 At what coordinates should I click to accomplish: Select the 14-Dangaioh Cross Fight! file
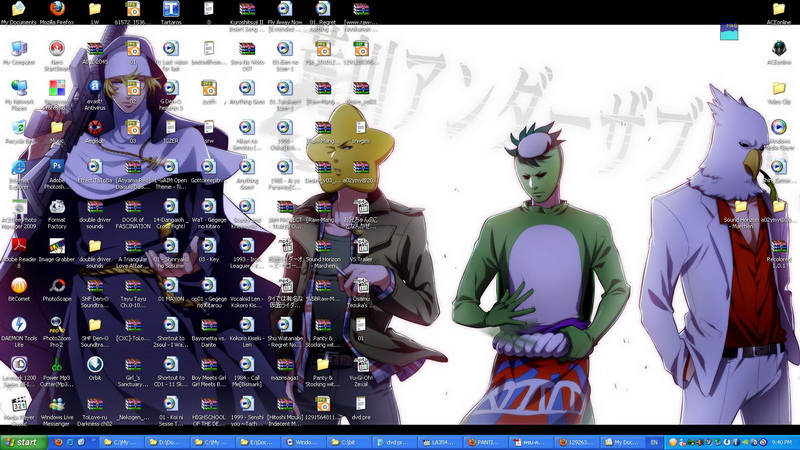point(171,214)
